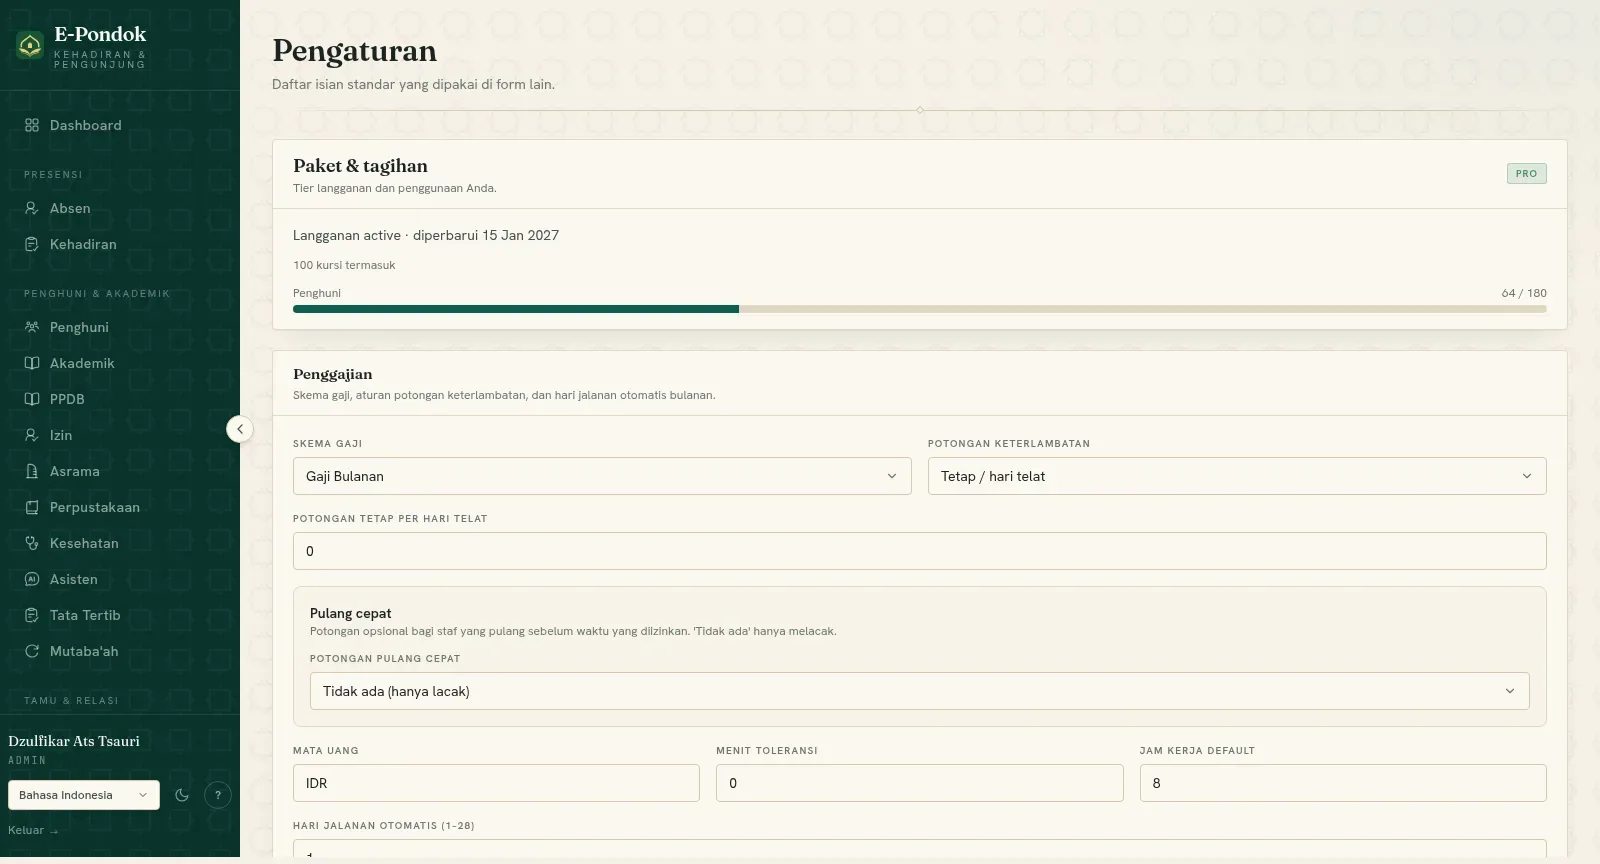Navigate to the Perpustakaan menu item

120,507
